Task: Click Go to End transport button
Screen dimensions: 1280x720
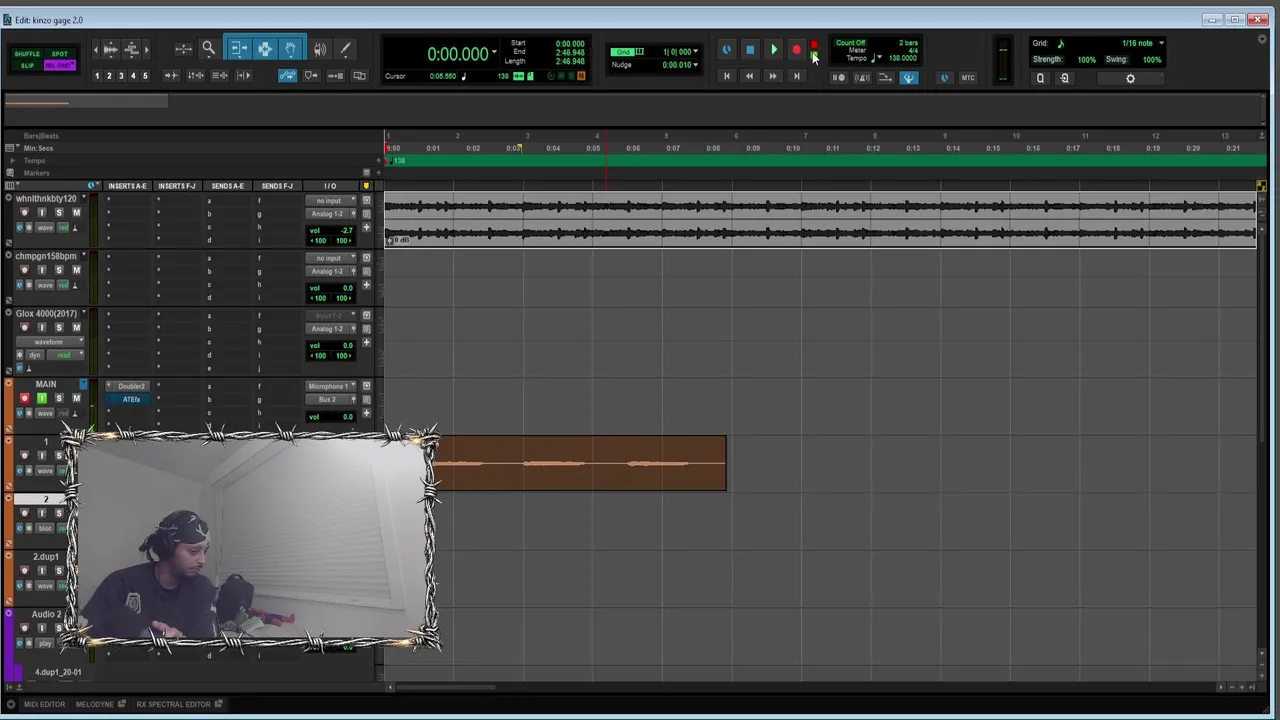Action: 796,76
